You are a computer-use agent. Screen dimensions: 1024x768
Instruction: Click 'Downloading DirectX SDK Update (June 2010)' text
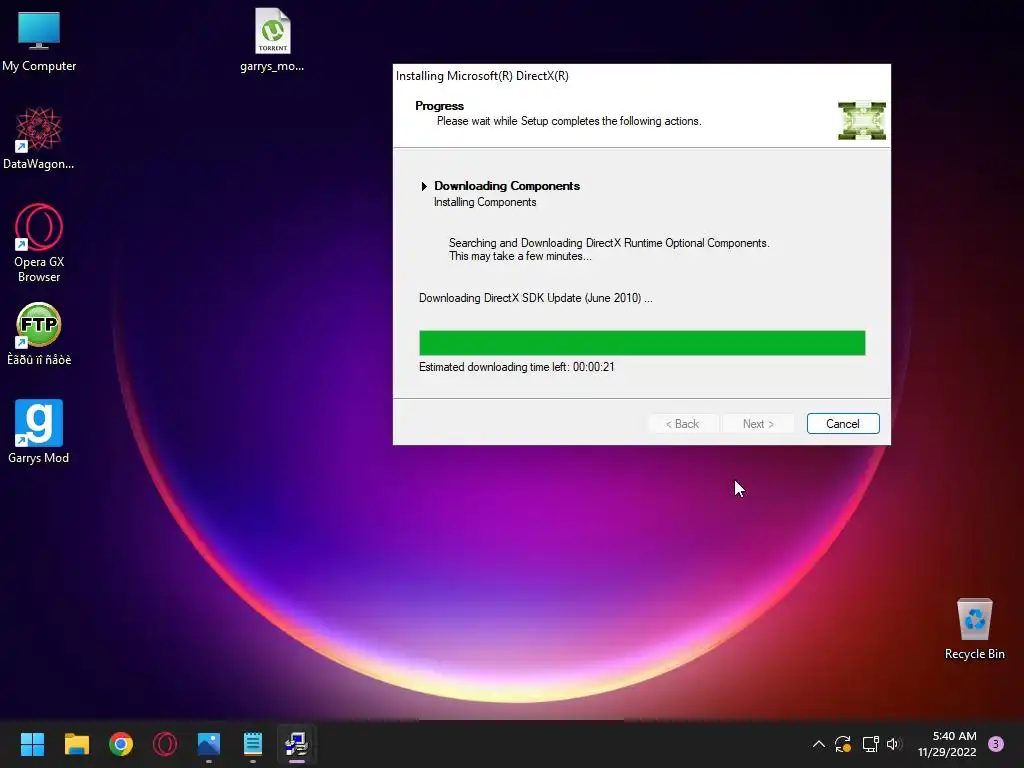tap(536, 298)
